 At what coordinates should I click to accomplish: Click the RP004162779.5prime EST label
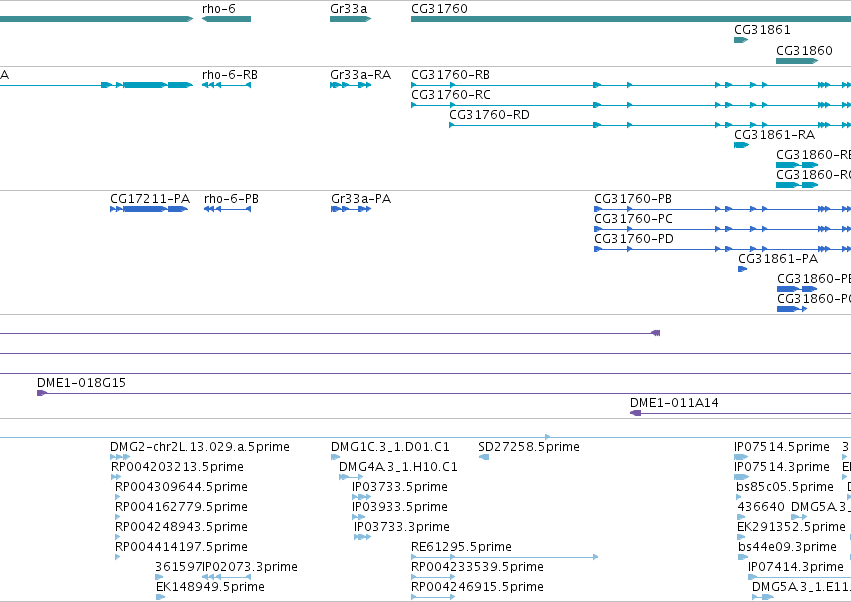click(181, 508)
